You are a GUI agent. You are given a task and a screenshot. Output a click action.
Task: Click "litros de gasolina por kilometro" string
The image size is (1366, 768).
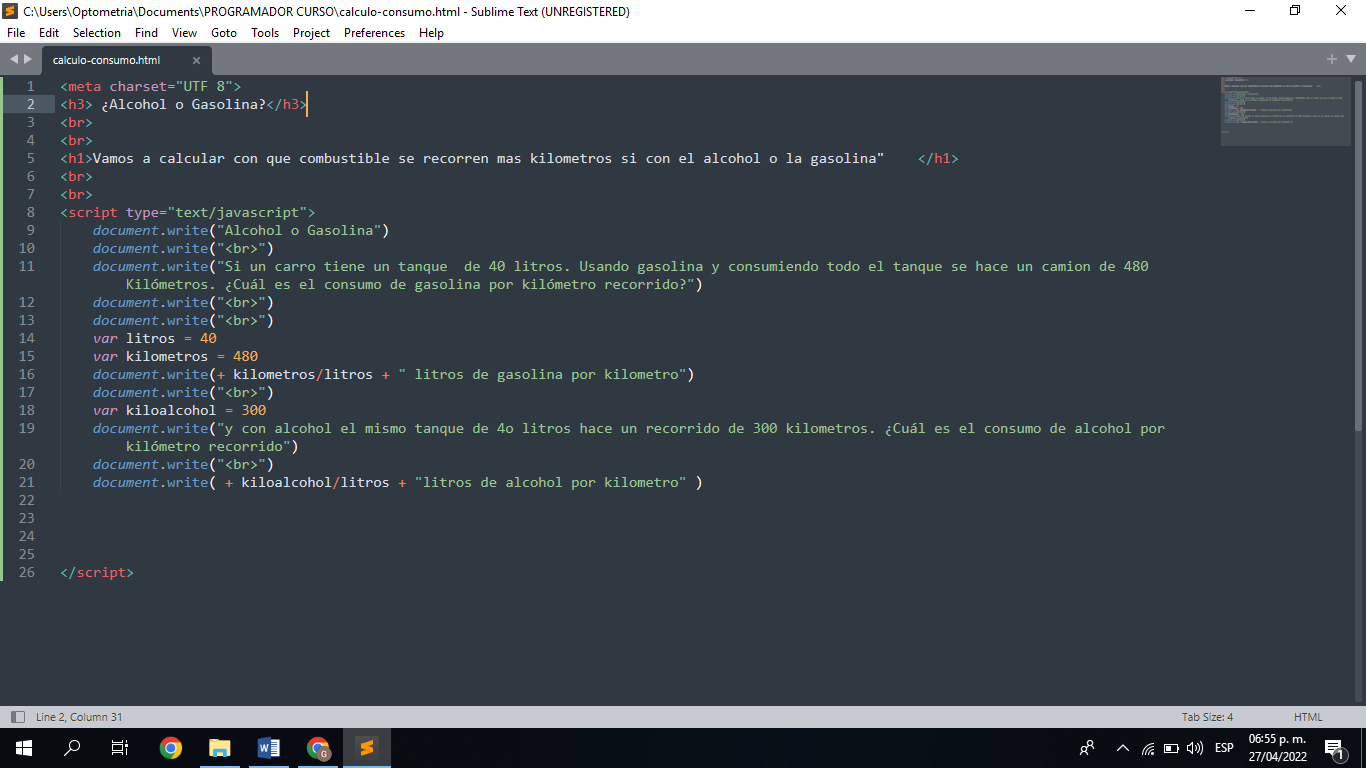[x=542, y=374]
